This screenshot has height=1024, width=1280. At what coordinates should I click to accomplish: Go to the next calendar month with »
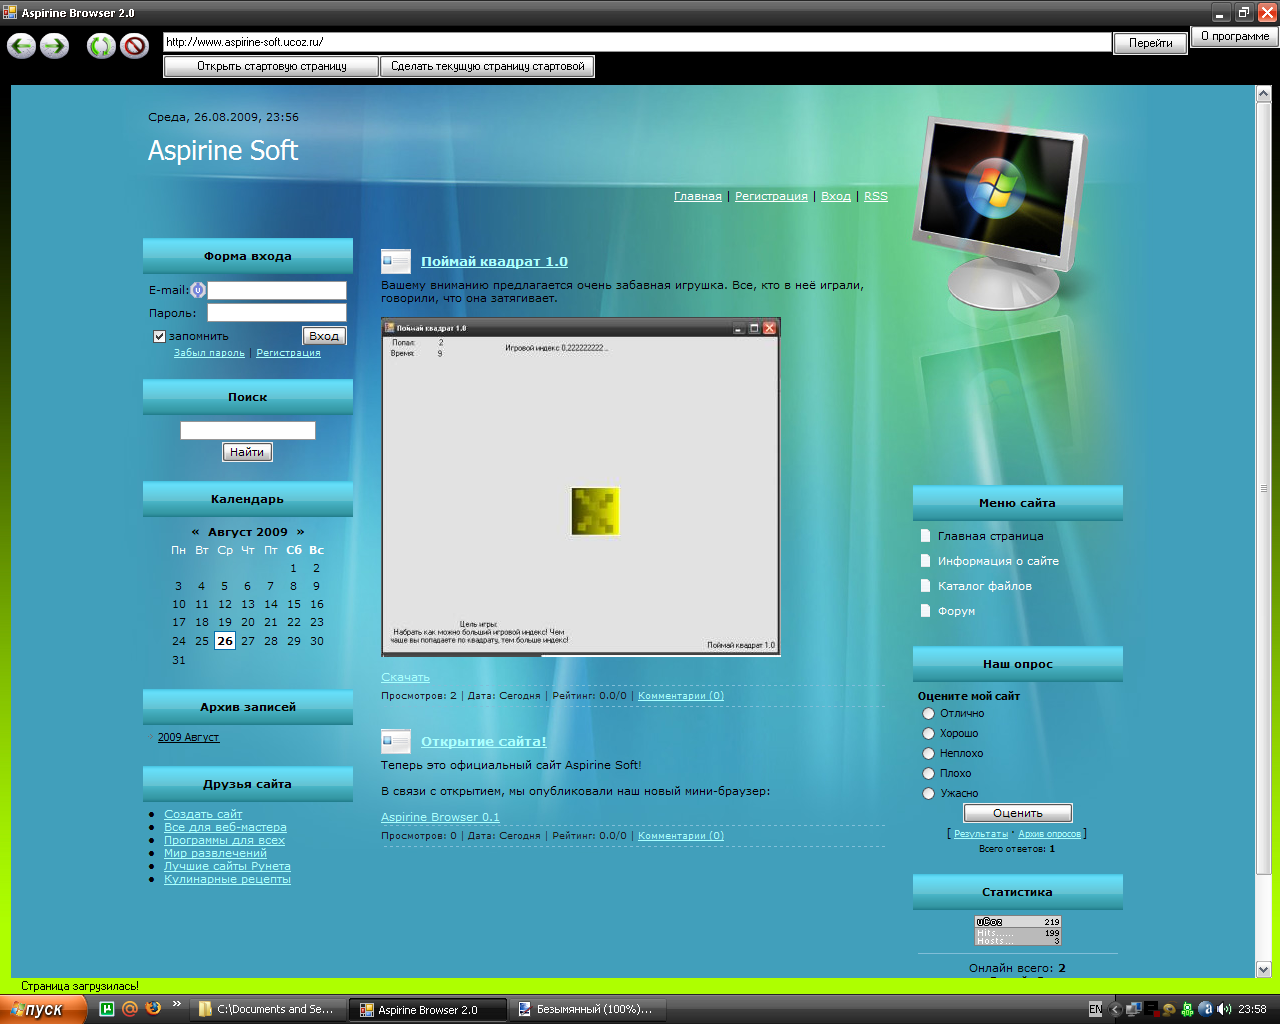[300, 532]
